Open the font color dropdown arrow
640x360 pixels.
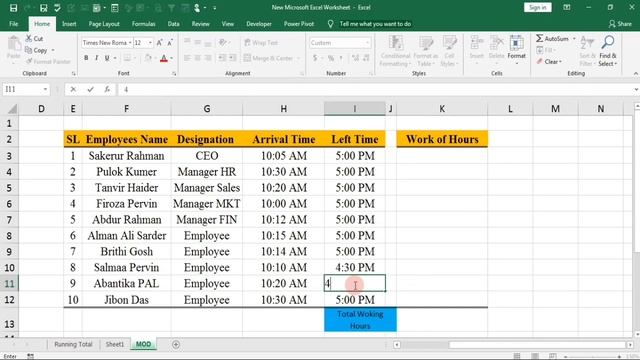(x=171, y=58)
